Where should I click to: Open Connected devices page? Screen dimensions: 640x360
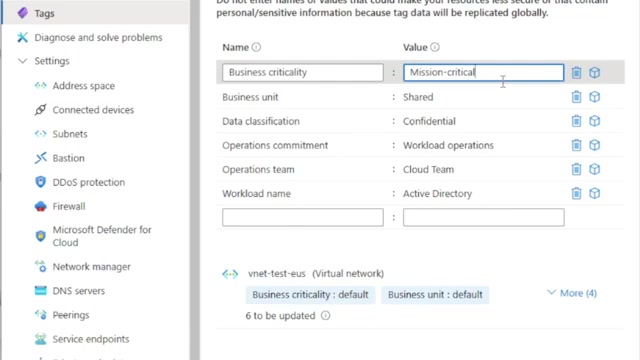coord(93,110)
